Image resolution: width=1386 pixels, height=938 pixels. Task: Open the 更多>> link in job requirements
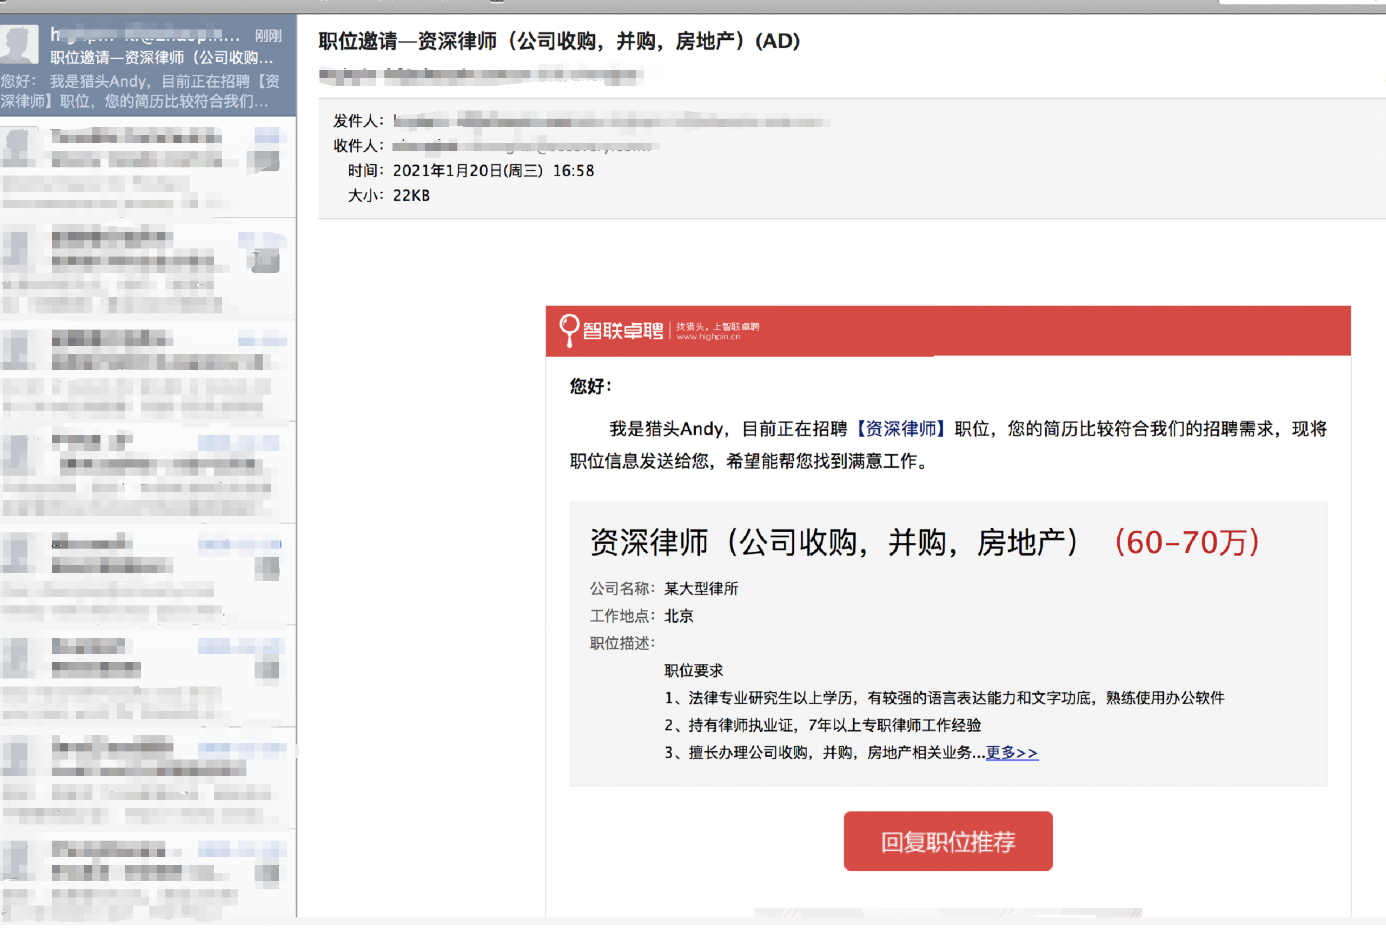1012,753
